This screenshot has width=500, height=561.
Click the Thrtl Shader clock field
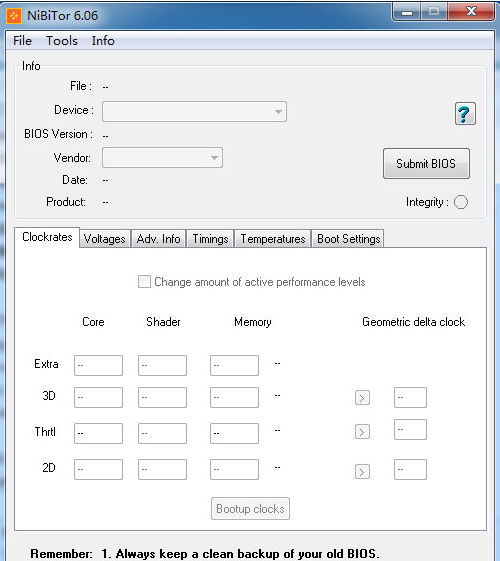(162, 433)
